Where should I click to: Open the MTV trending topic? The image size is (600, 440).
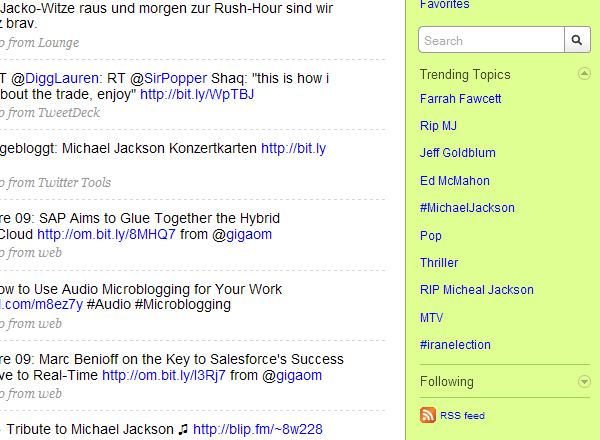click(432, 317)
